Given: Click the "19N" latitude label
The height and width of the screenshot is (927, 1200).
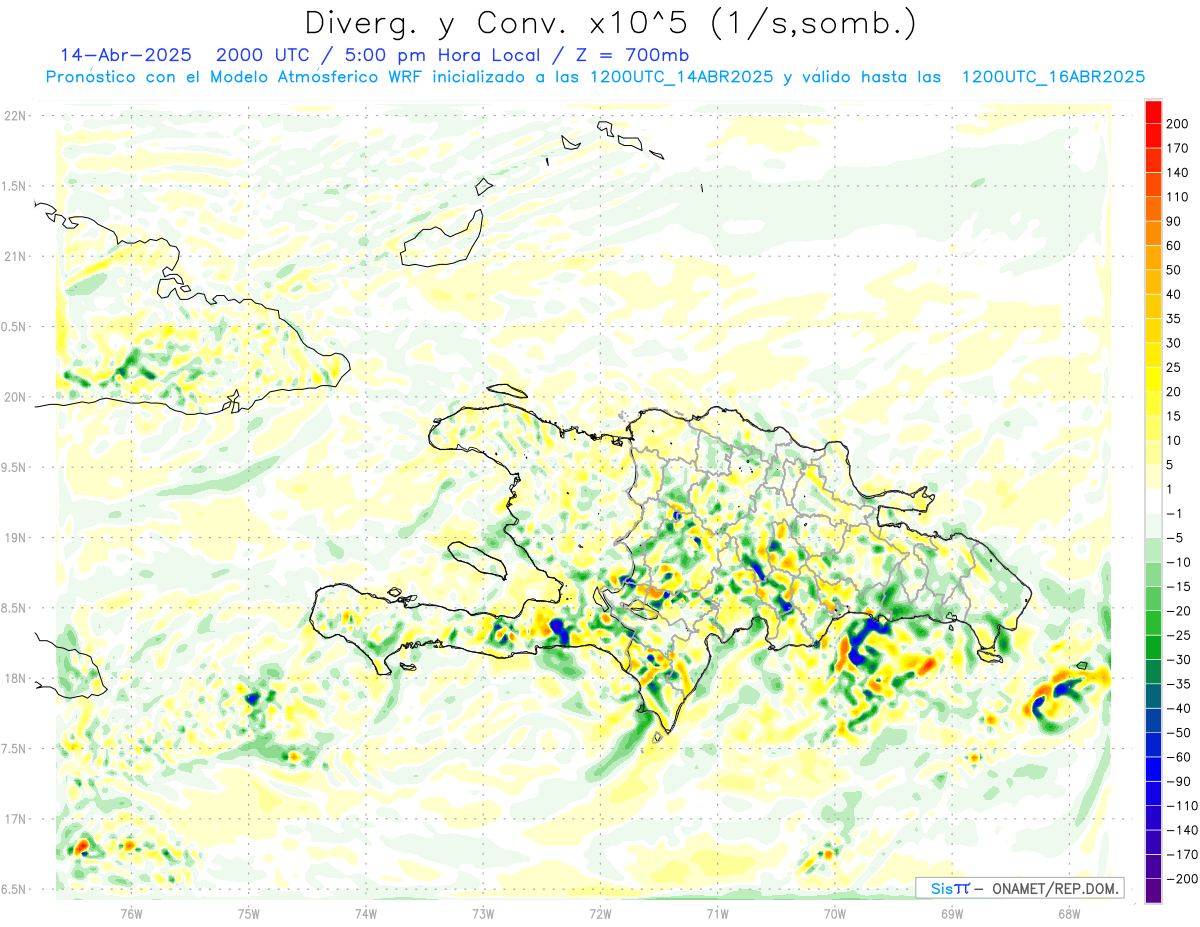Looking at the screenshot, I should [14, 538].
